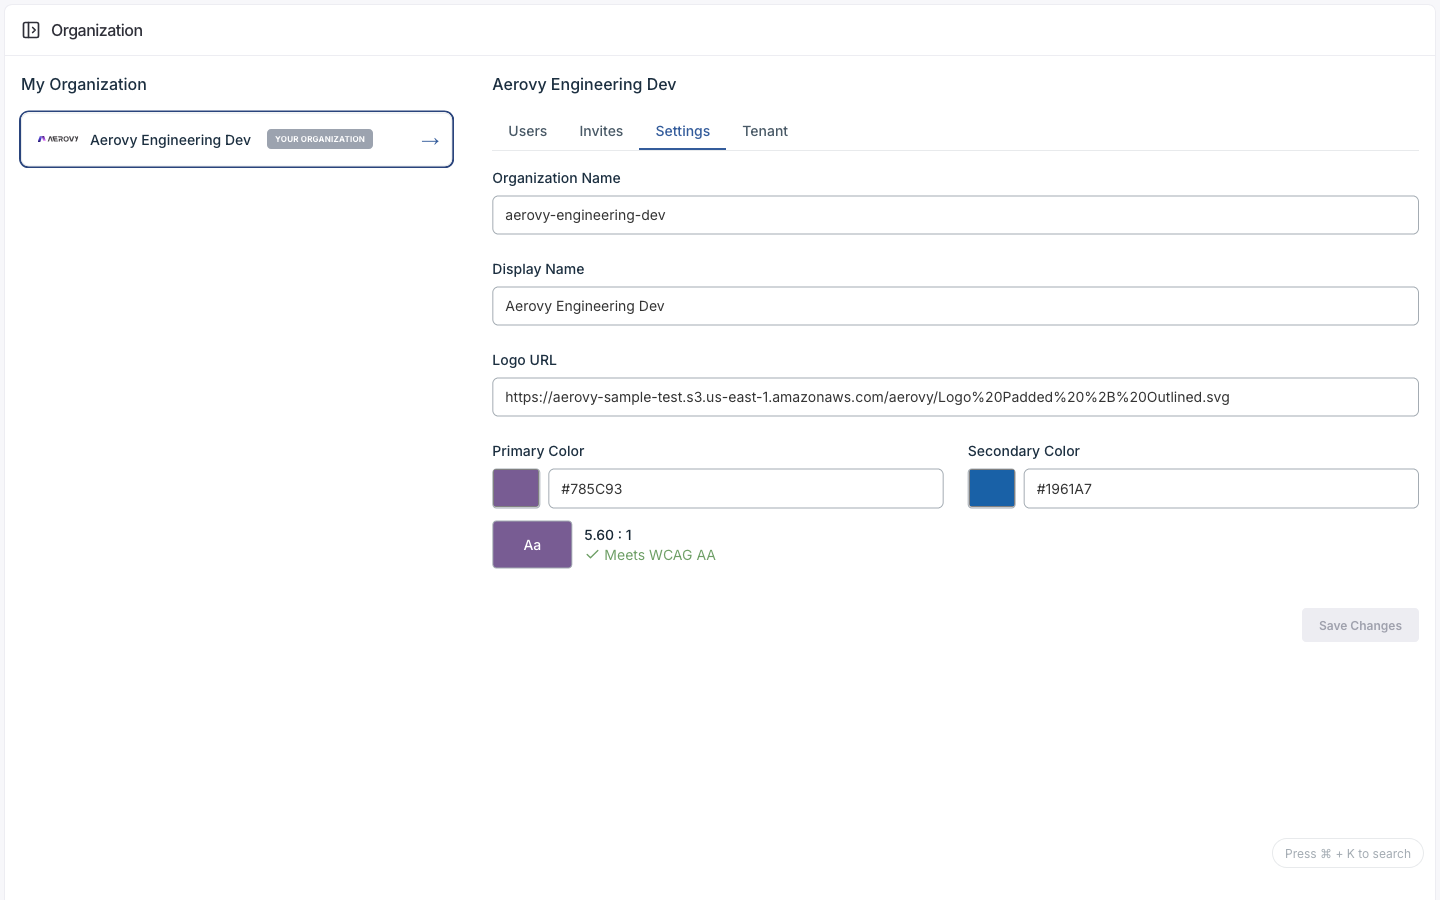Switch to the Users tab
This screenshot has height=900, width=1440.
(x=527, y=131)
